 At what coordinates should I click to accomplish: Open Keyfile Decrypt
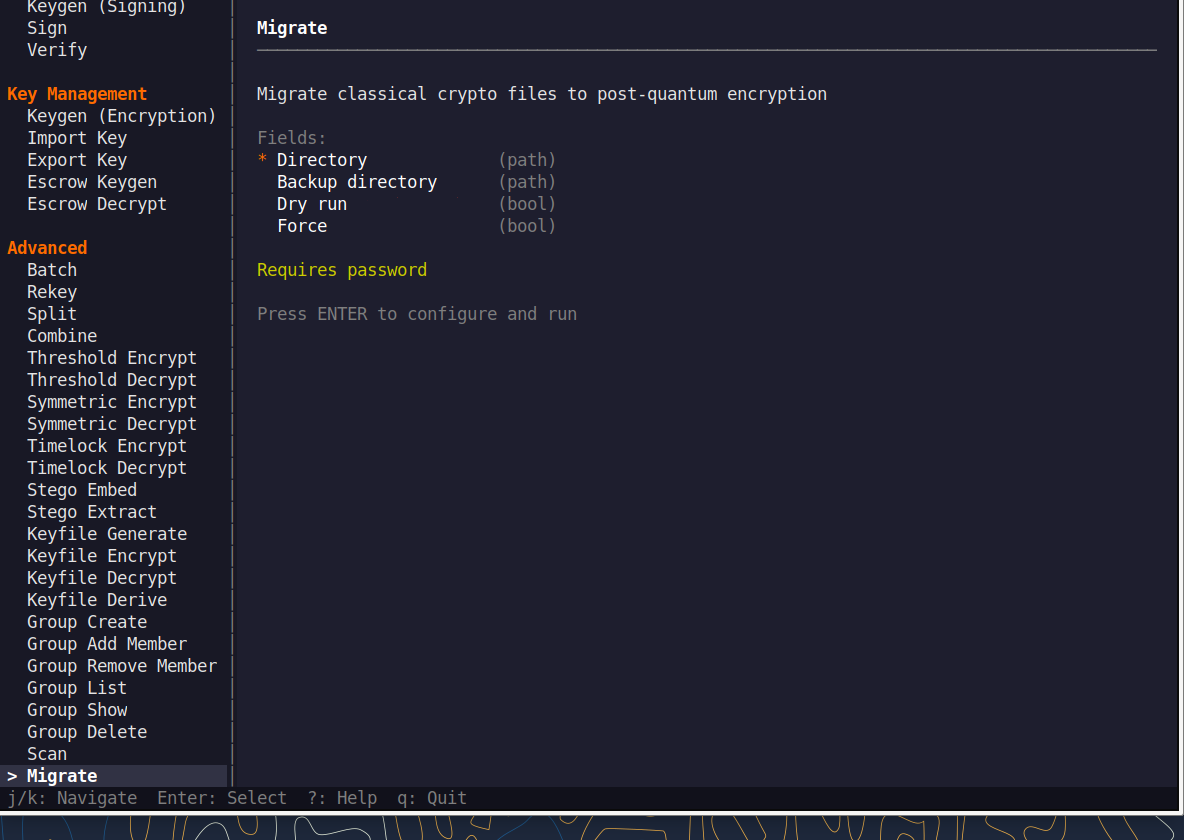tap(102, 577)
